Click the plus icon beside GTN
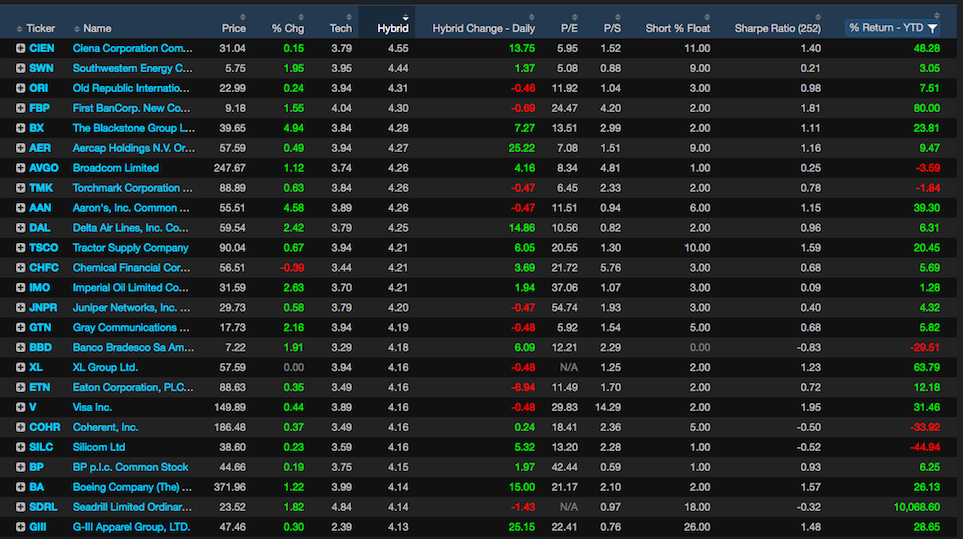The height and width of the screenshot is (539, 963). pos(20,328)
